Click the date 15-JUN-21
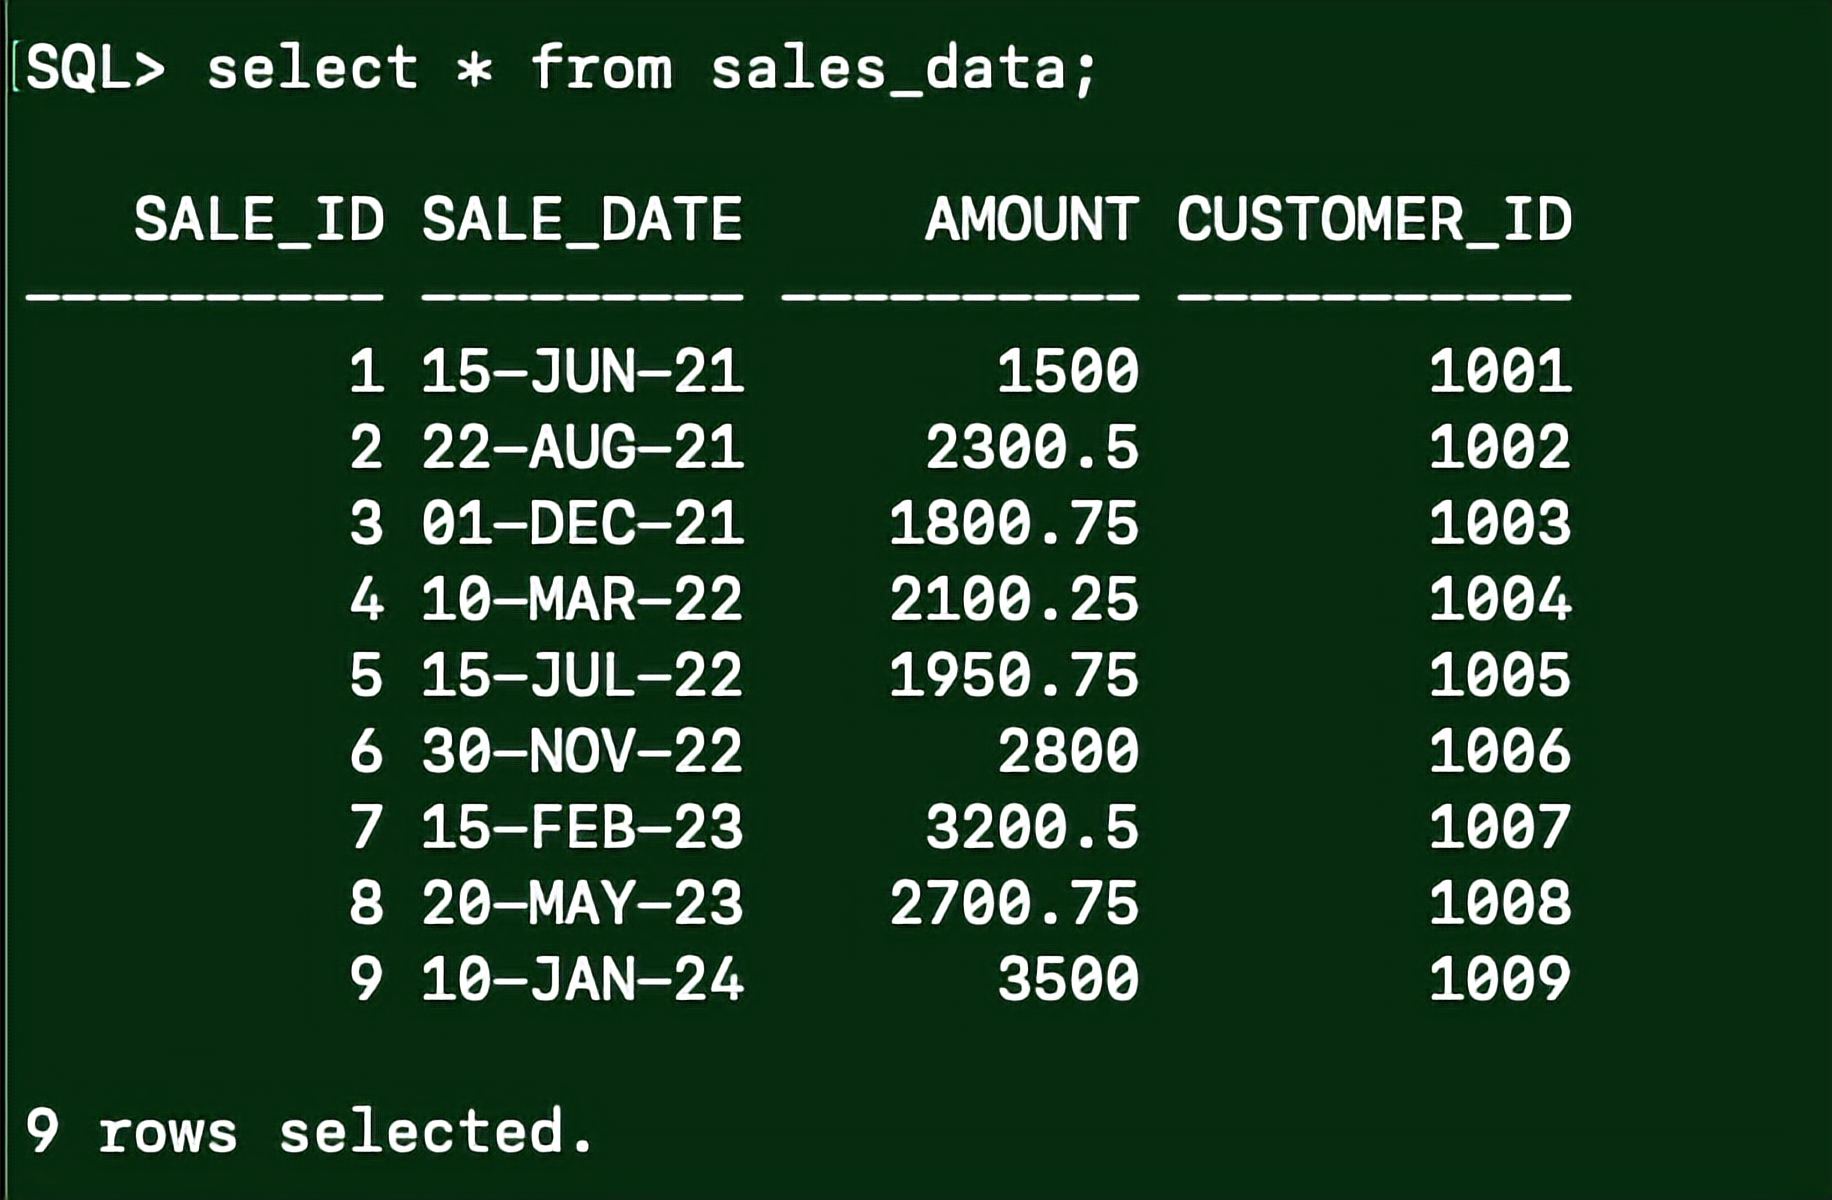The image size is (1832, 1200). click(582, 371)
